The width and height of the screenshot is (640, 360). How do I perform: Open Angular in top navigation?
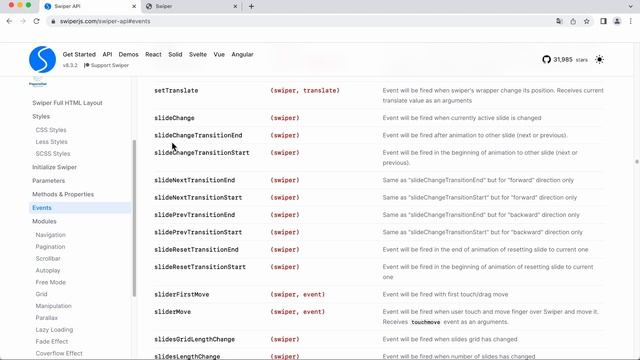pyautogui.click(x=242, y=54)
